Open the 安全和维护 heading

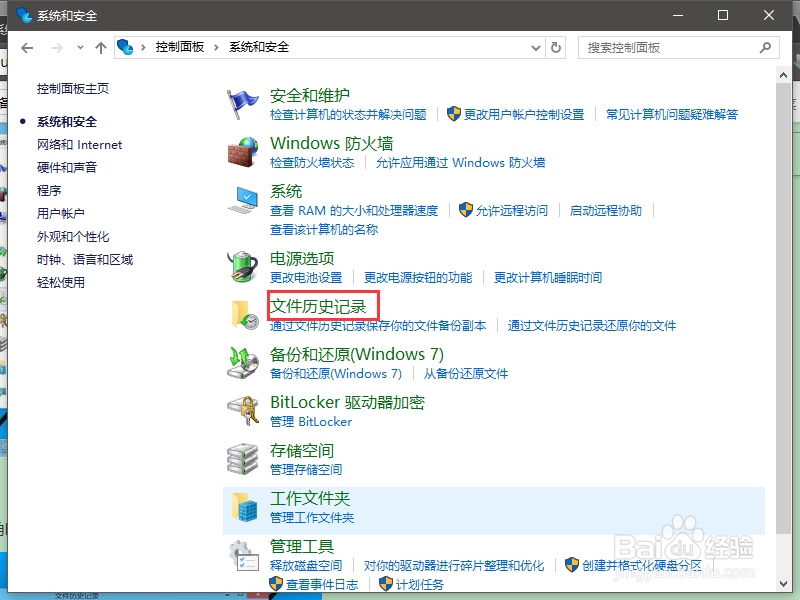coord(310,95)
